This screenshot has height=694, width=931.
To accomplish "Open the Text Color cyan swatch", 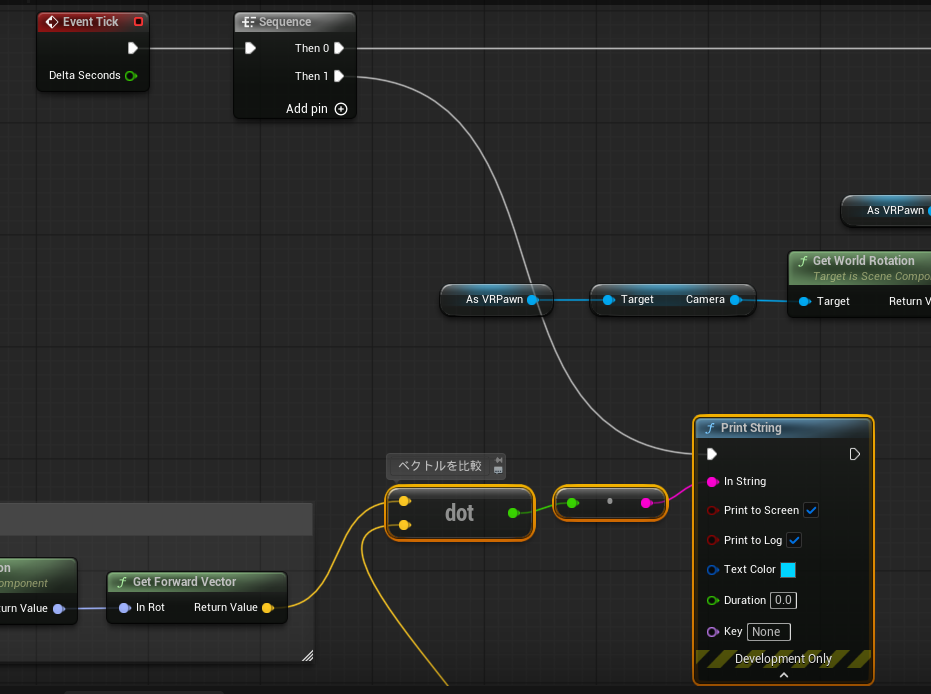I will point(788,570).
